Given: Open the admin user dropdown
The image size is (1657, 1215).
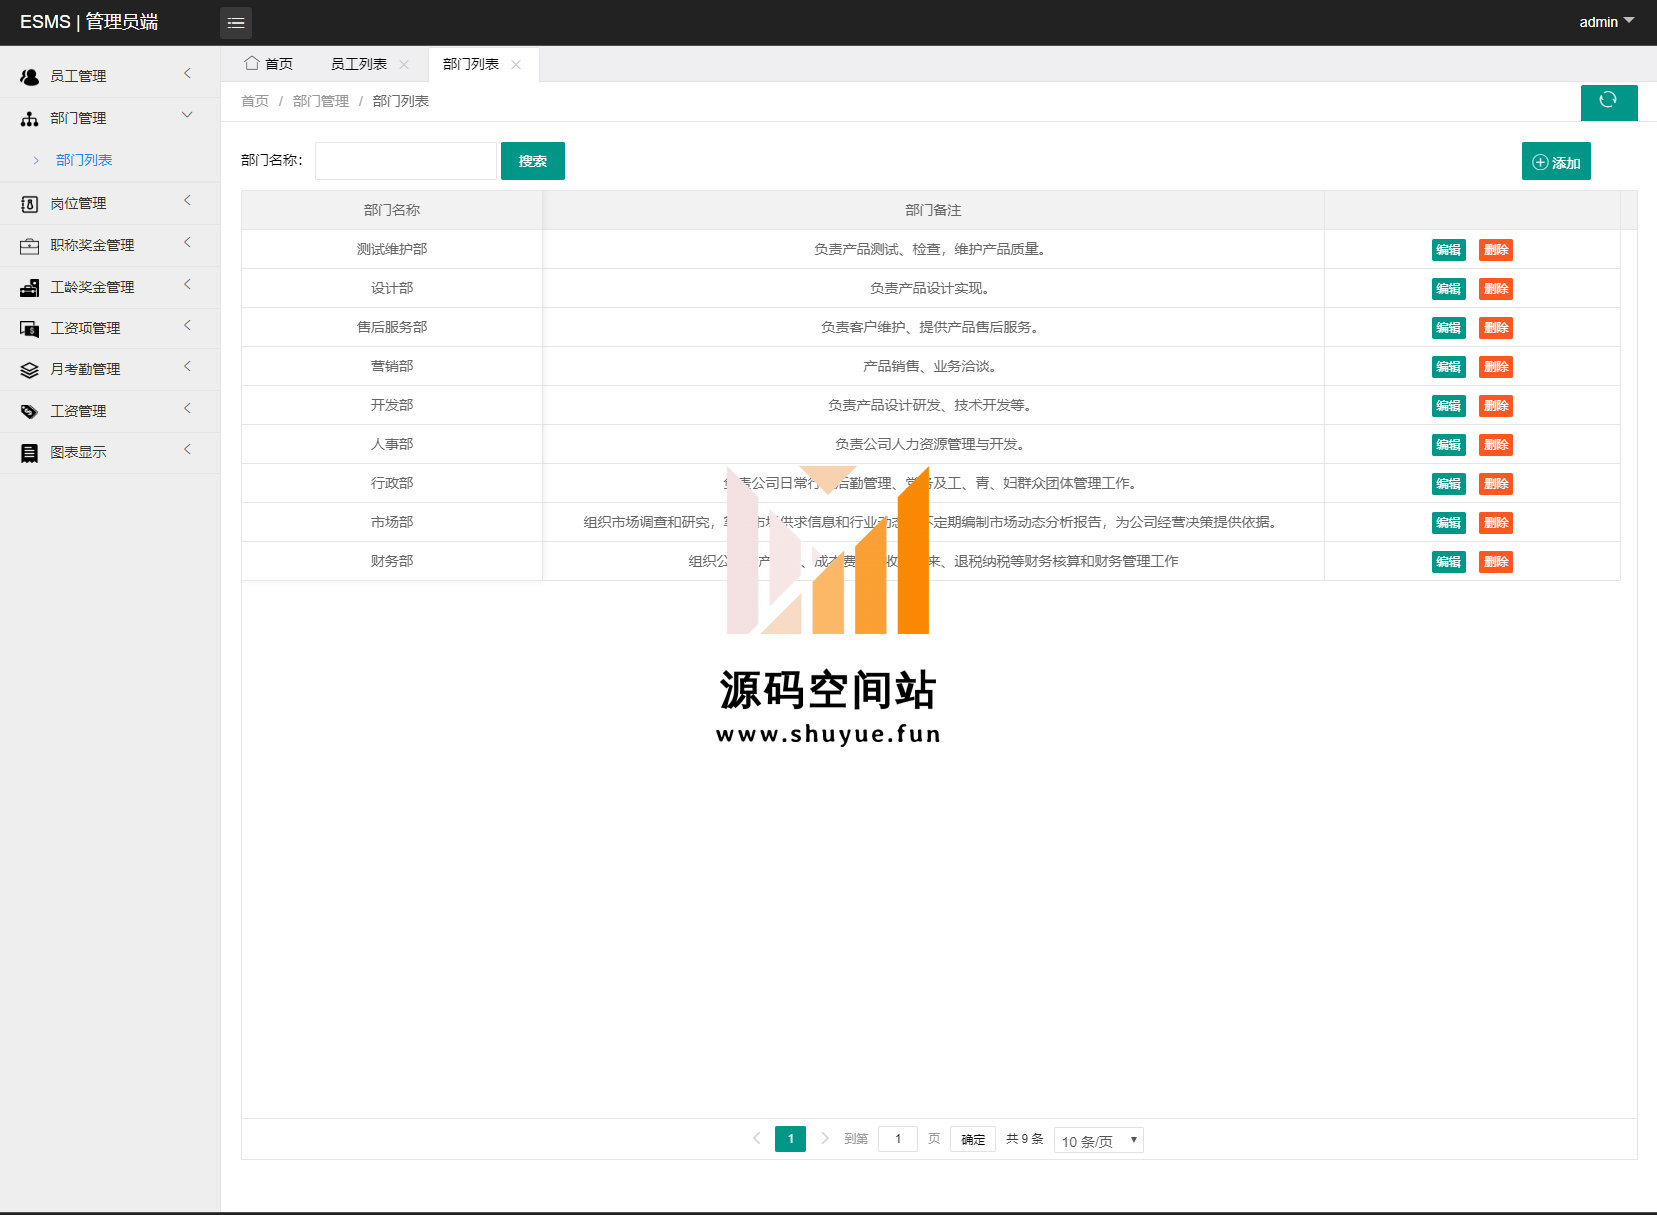Looking at the screenshot, I should 1606,22.
